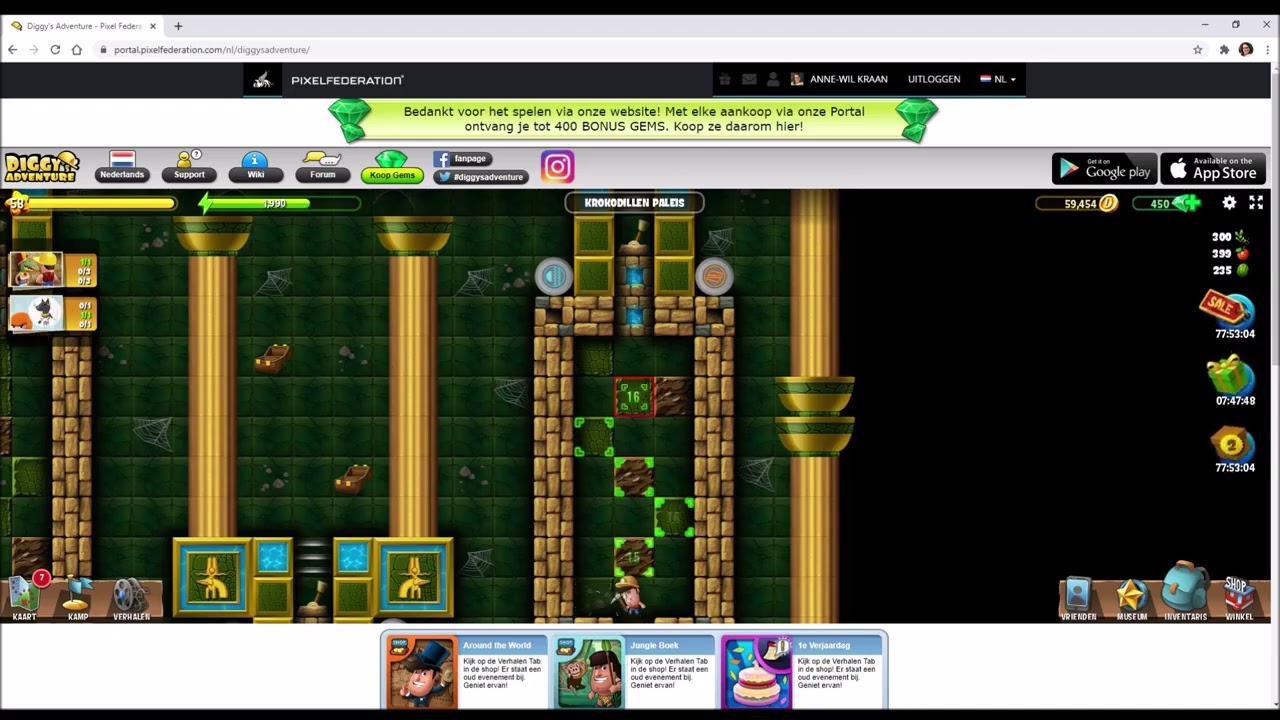
Task: Open the Jungle Boek event card
Action: click(634, 672)
